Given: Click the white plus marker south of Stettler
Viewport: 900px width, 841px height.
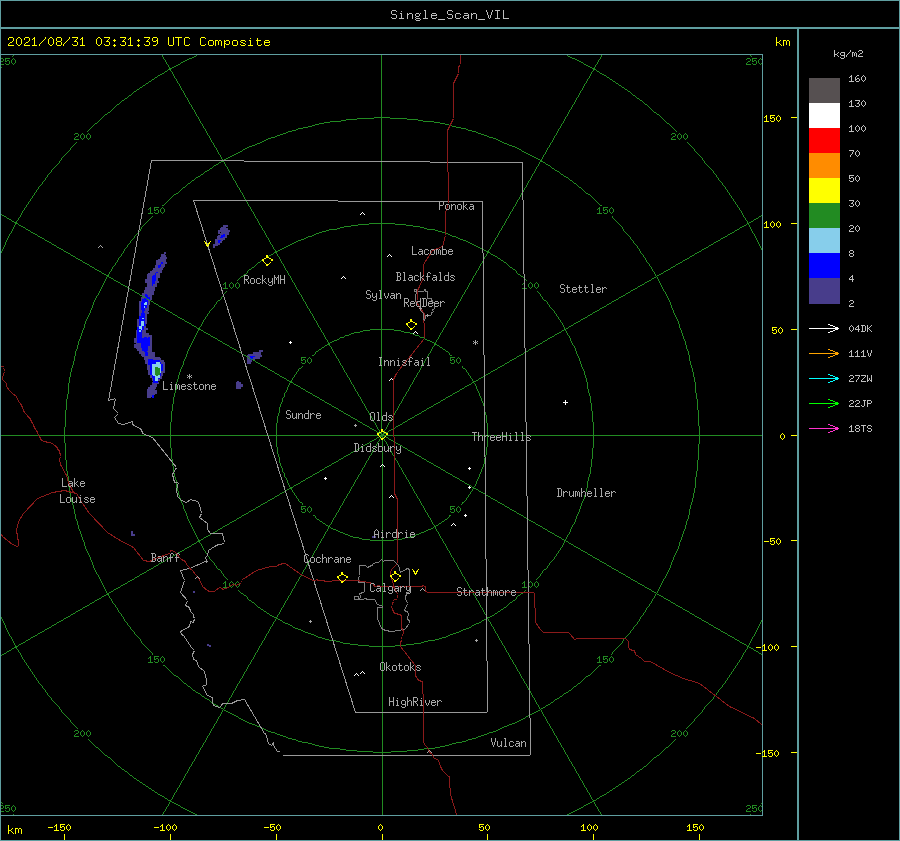Looking at the screenshot, I should 565,402.
